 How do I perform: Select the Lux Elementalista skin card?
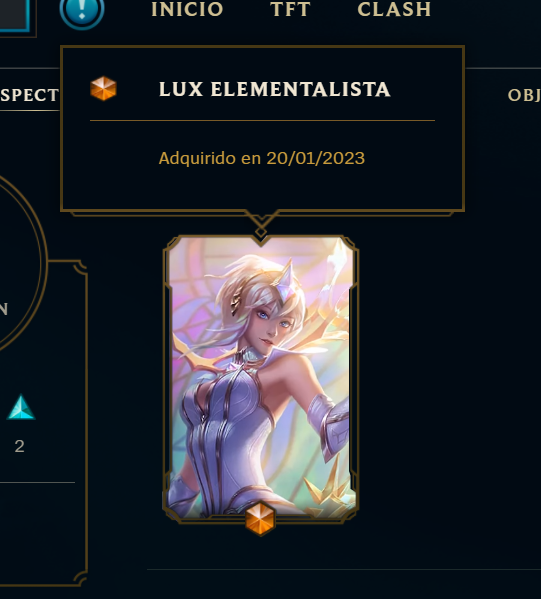point(261,379)
